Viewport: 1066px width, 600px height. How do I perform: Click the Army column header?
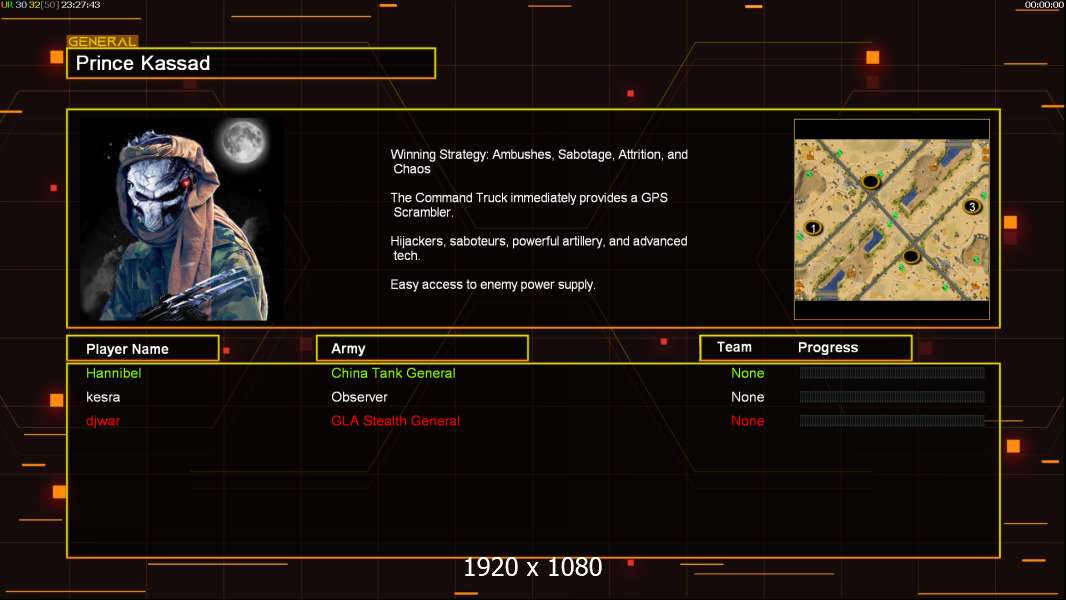click(x=422, y=348)
